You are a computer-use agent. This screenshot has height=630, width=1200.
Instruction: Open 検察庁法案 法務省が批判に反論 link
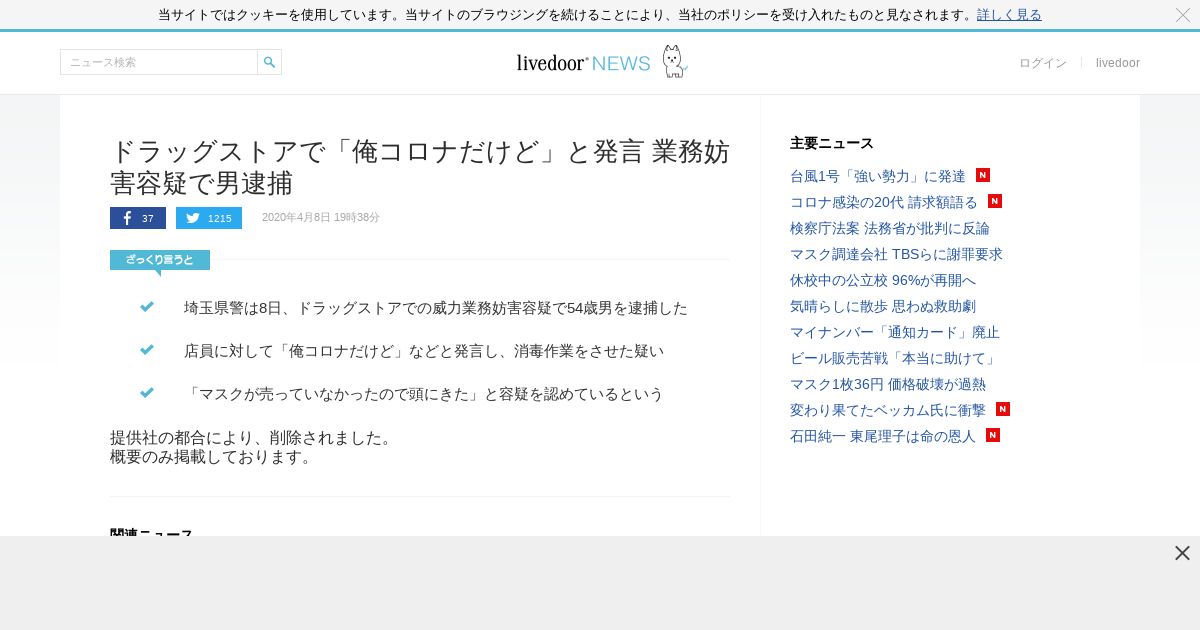[890, 228]
